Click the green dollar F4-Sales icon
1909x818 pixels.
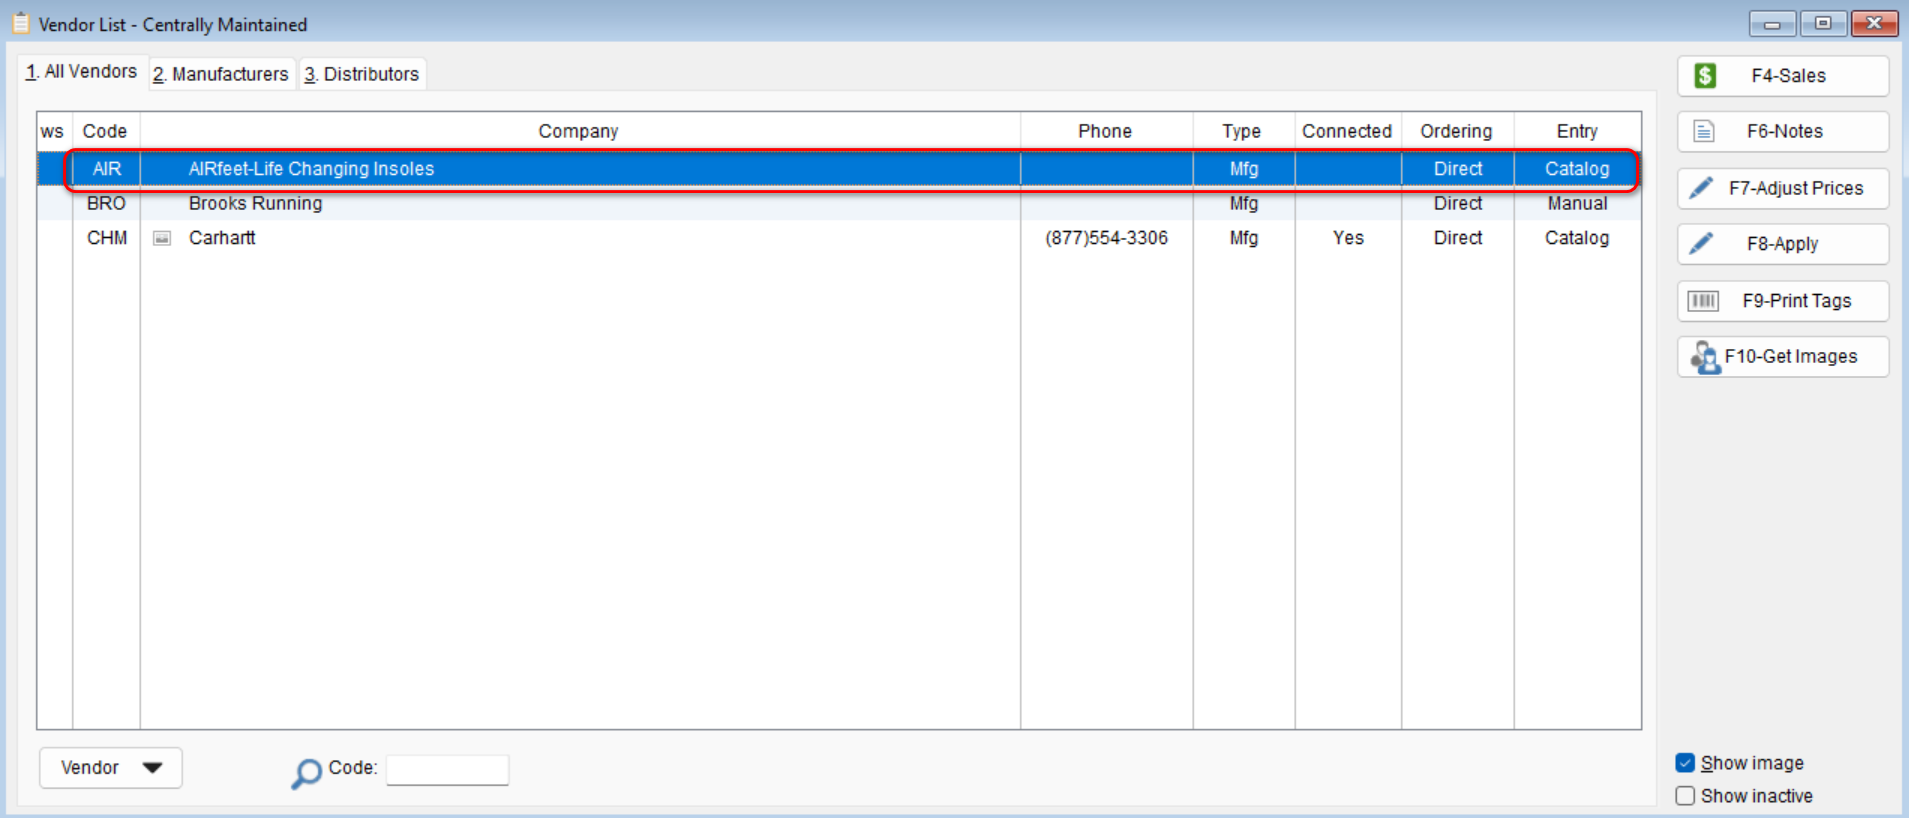pos(1705,76)
